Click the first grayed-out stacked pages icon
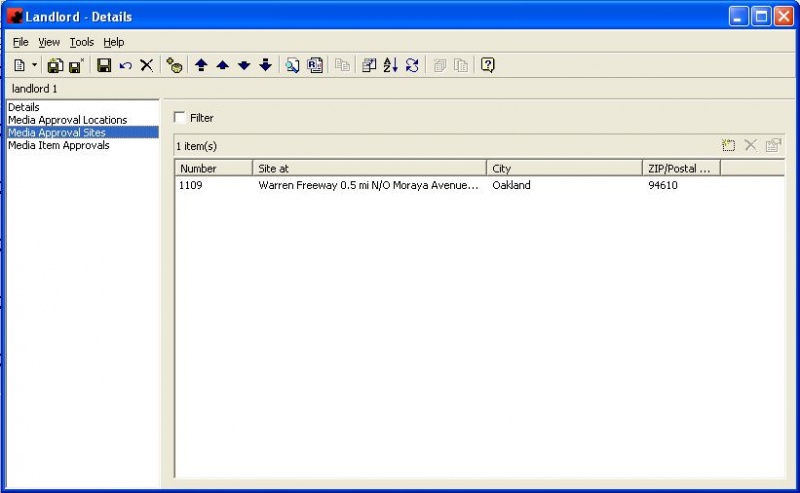Screen dimensions: 800x493 [439, 65]
